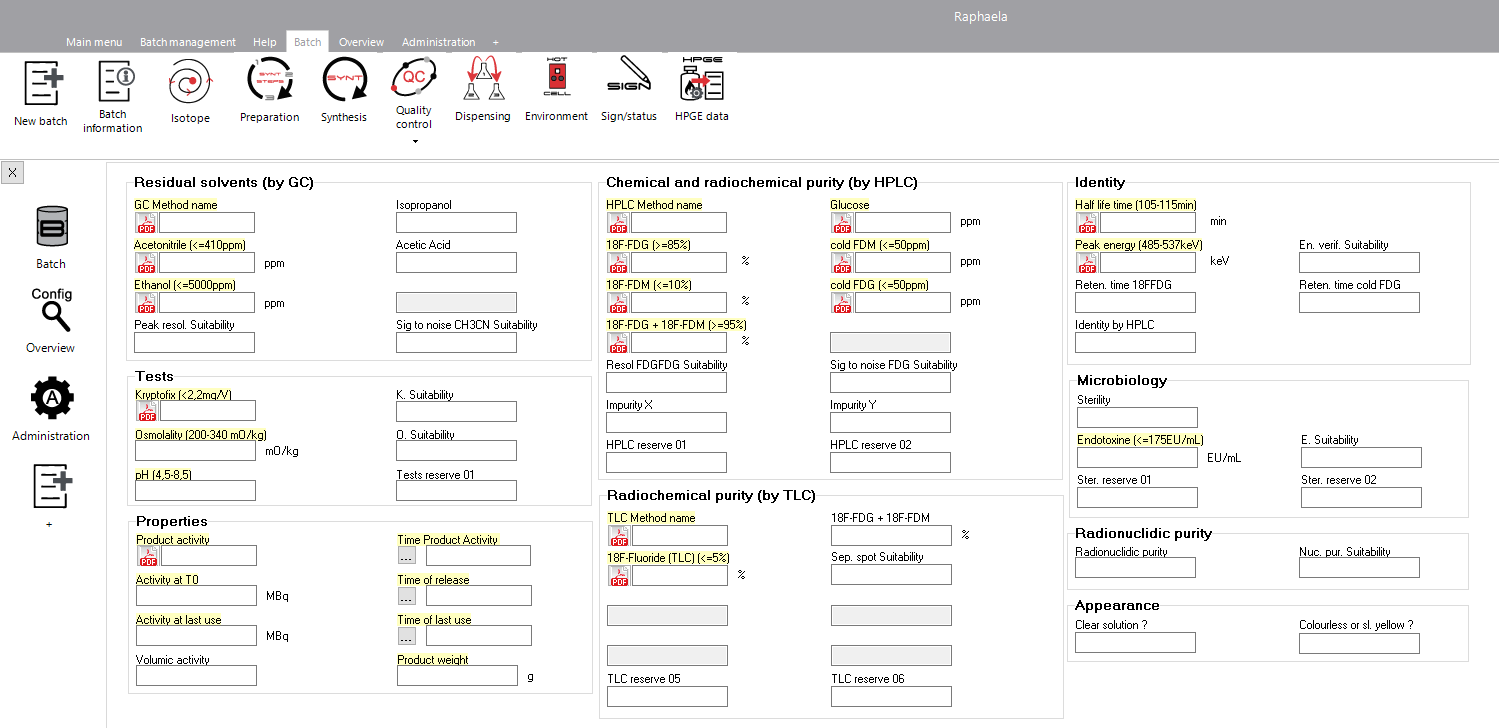
Task: Click the Reten. time cold FDG field
Action: (1360, 302)
